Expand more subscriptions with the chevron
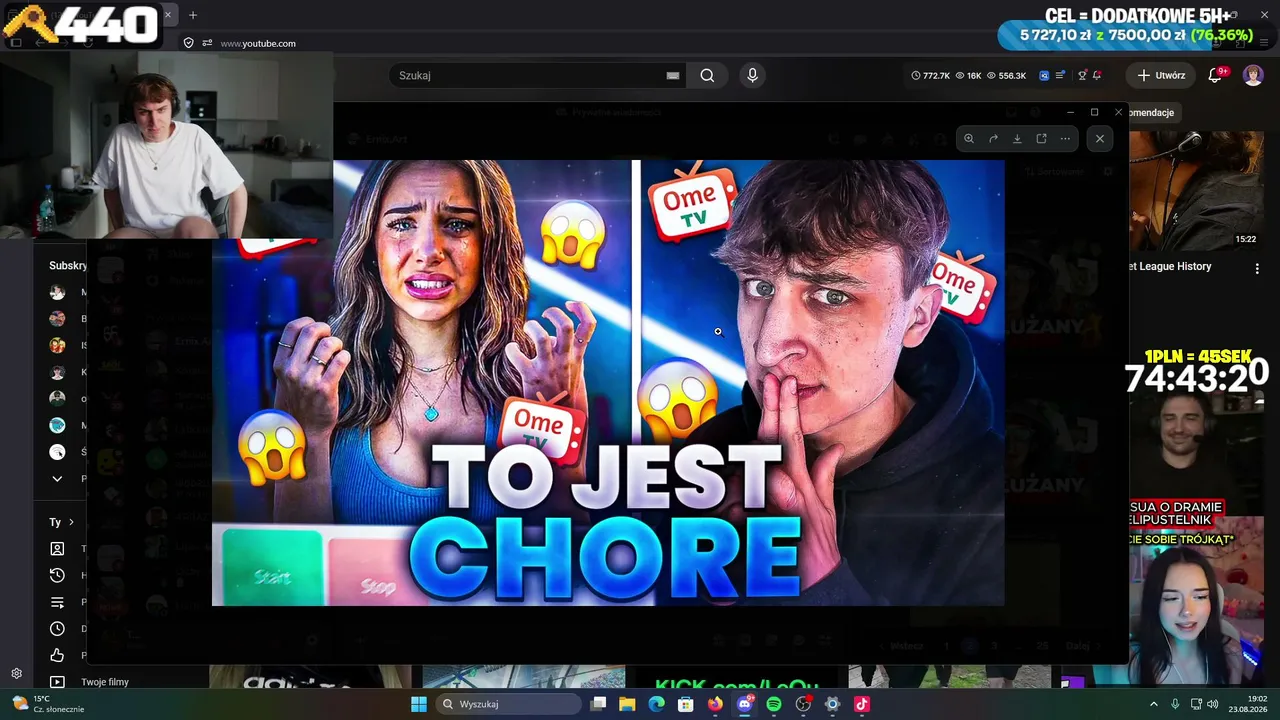Screen dimensions: 1280x720 tap(57, 479)
